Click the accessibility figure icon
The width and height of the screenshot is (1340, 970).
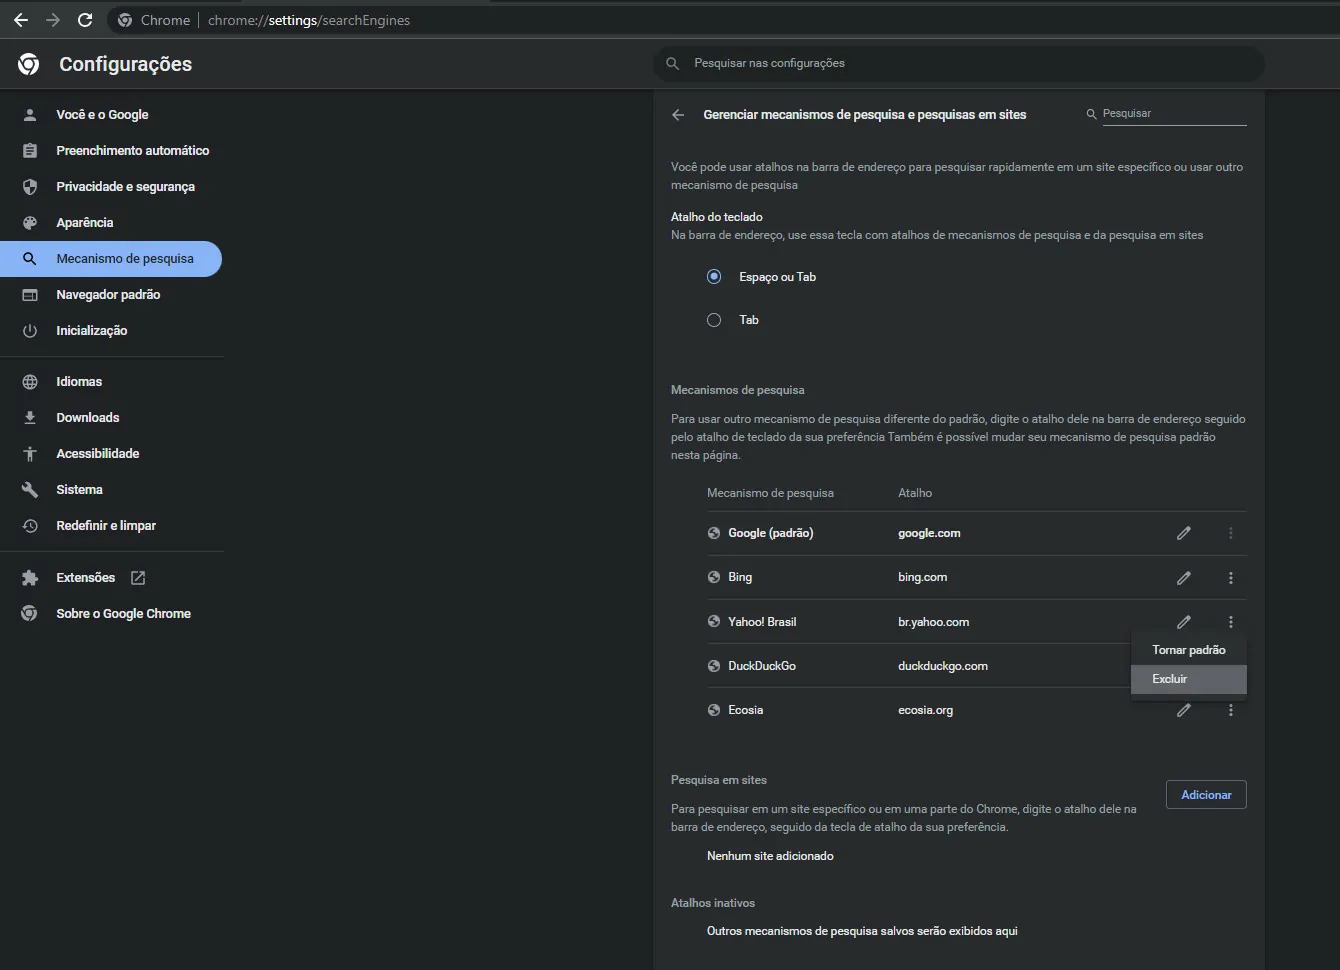click(x=30, y=454)
